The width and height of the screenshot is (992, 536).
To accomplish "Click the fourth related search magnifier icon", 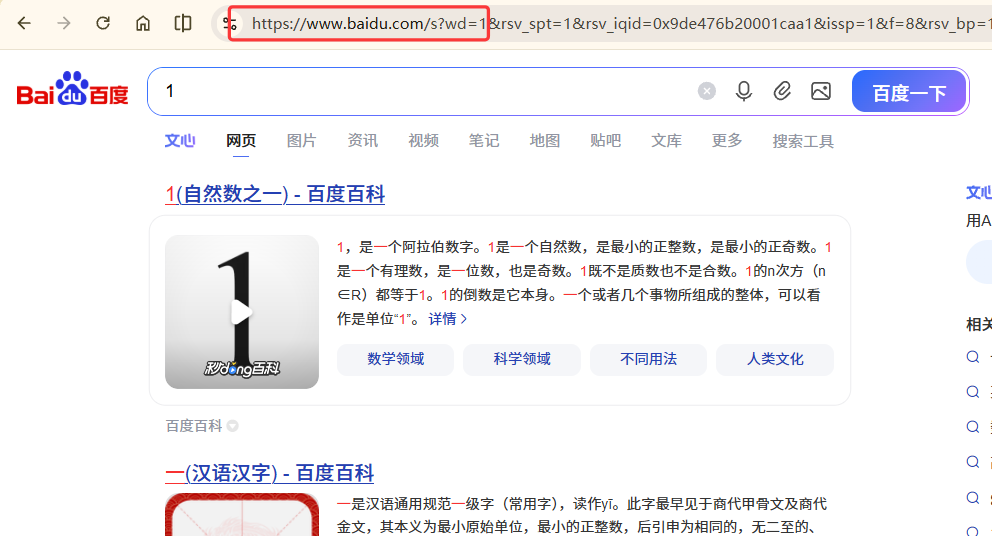I will [x=973, y=462].
